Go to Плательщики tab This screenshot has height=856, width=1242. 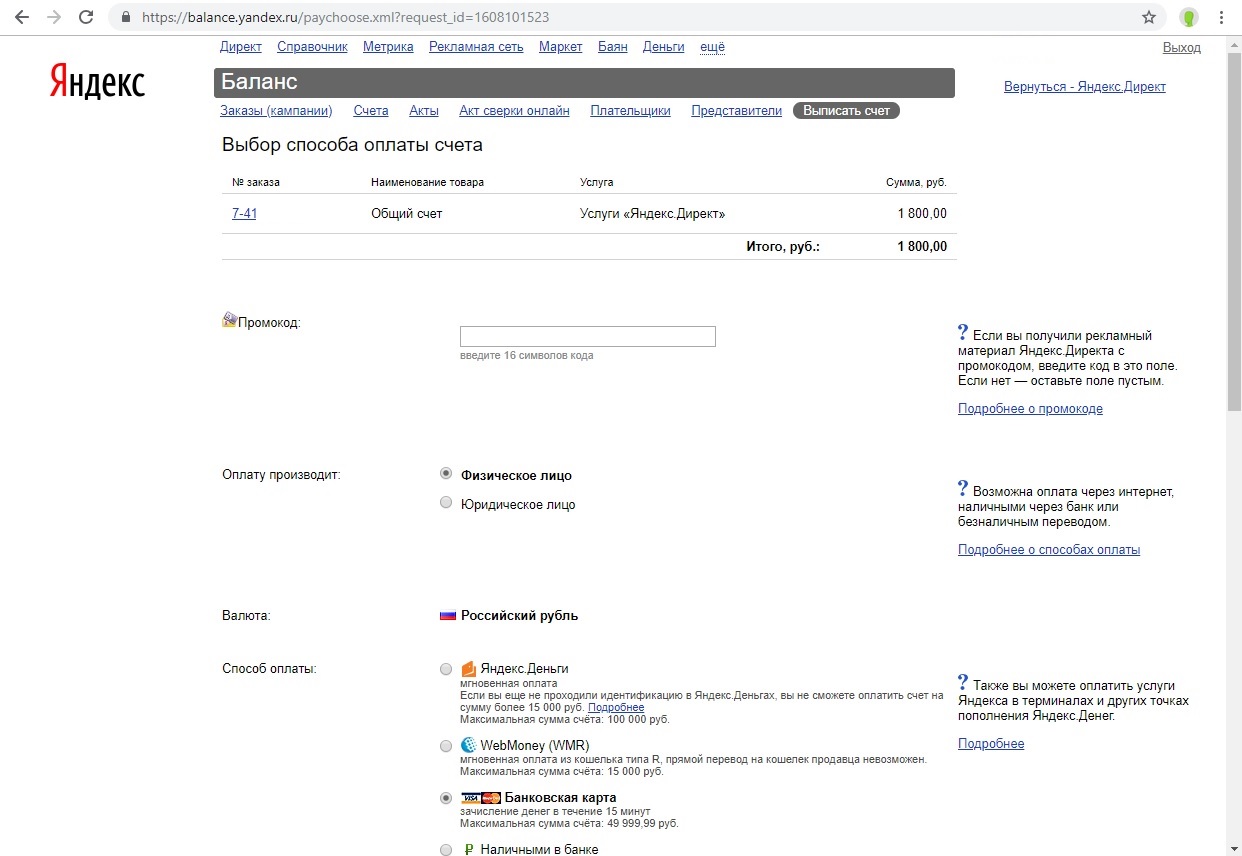[630, 111]
